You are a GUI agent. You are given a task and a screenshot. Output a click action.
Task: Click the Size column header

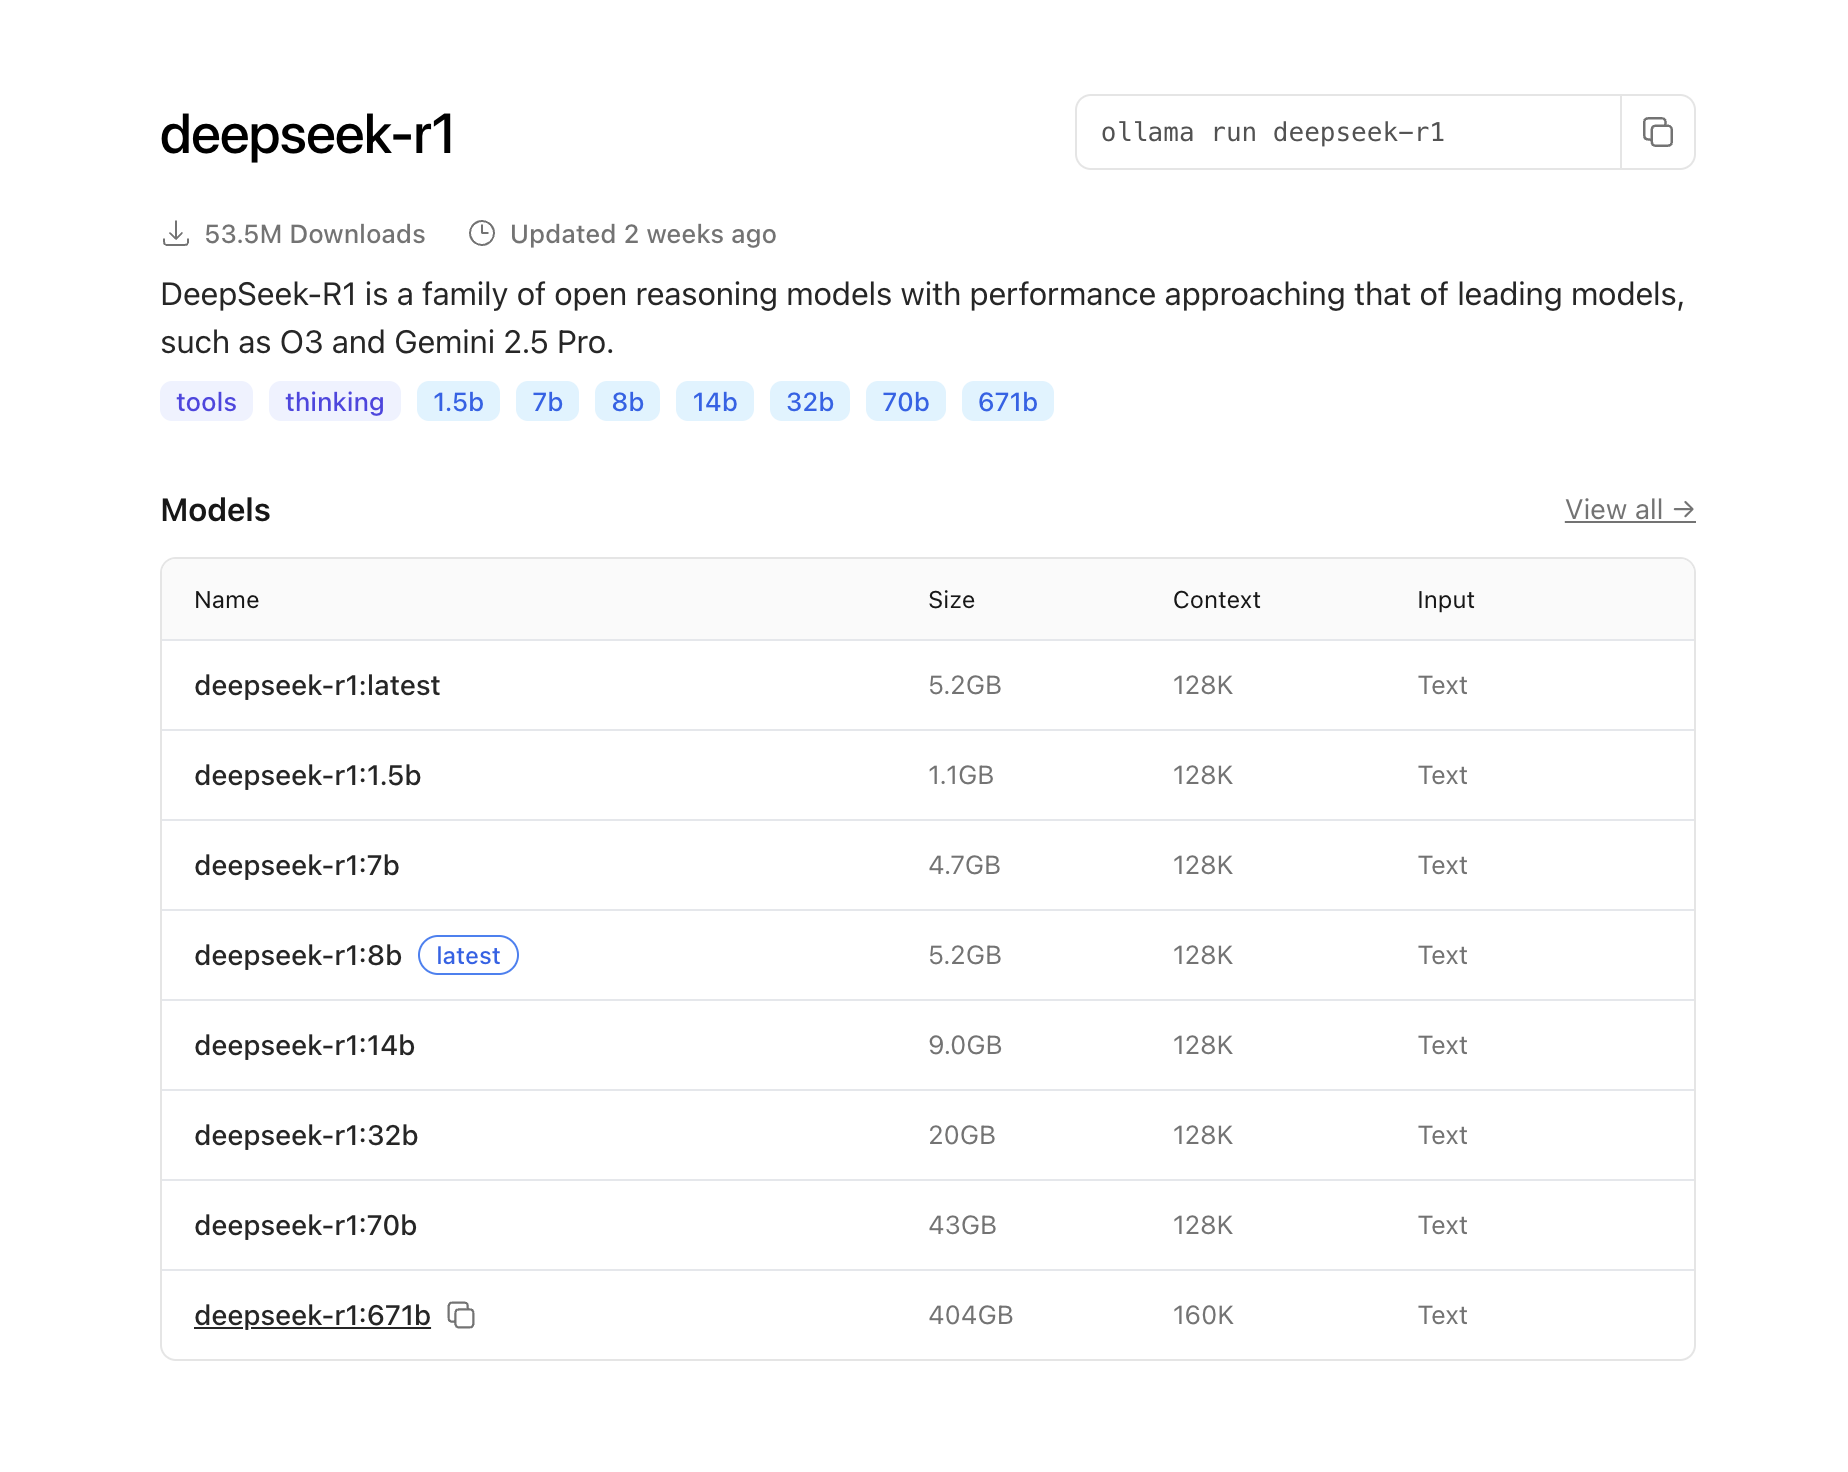(951, 599)
